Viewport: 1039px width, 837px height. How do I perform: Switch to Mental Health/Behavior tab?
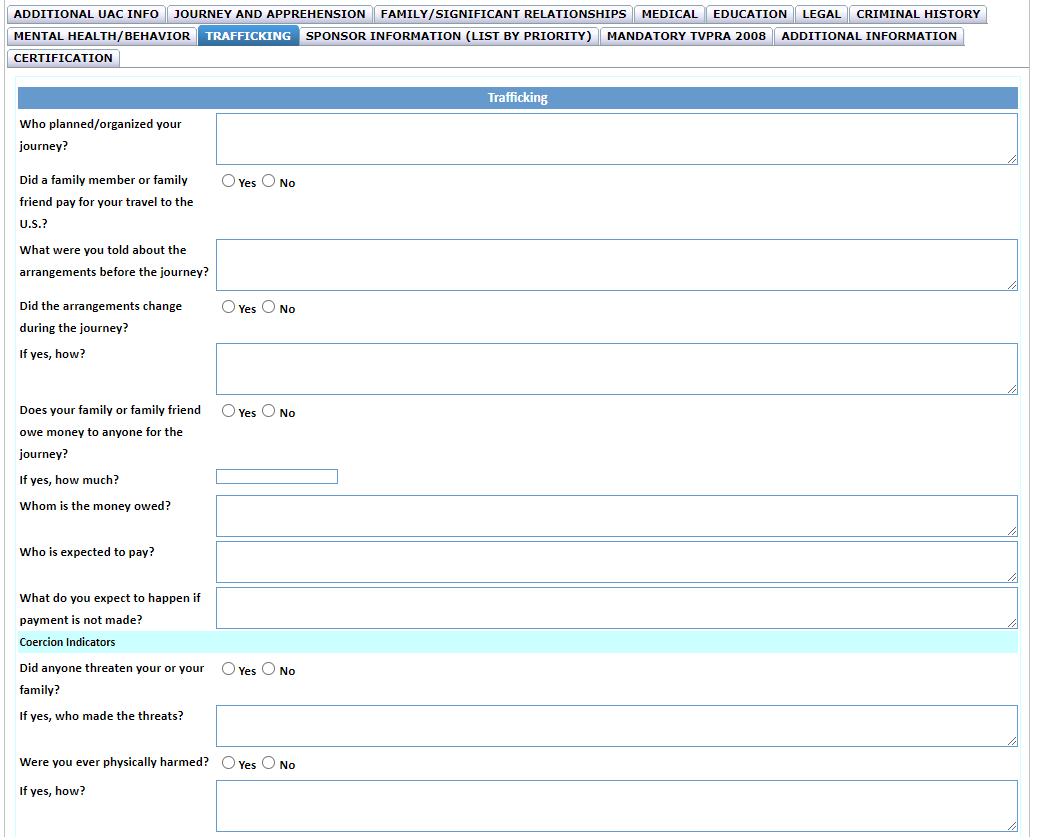point(102,36)
